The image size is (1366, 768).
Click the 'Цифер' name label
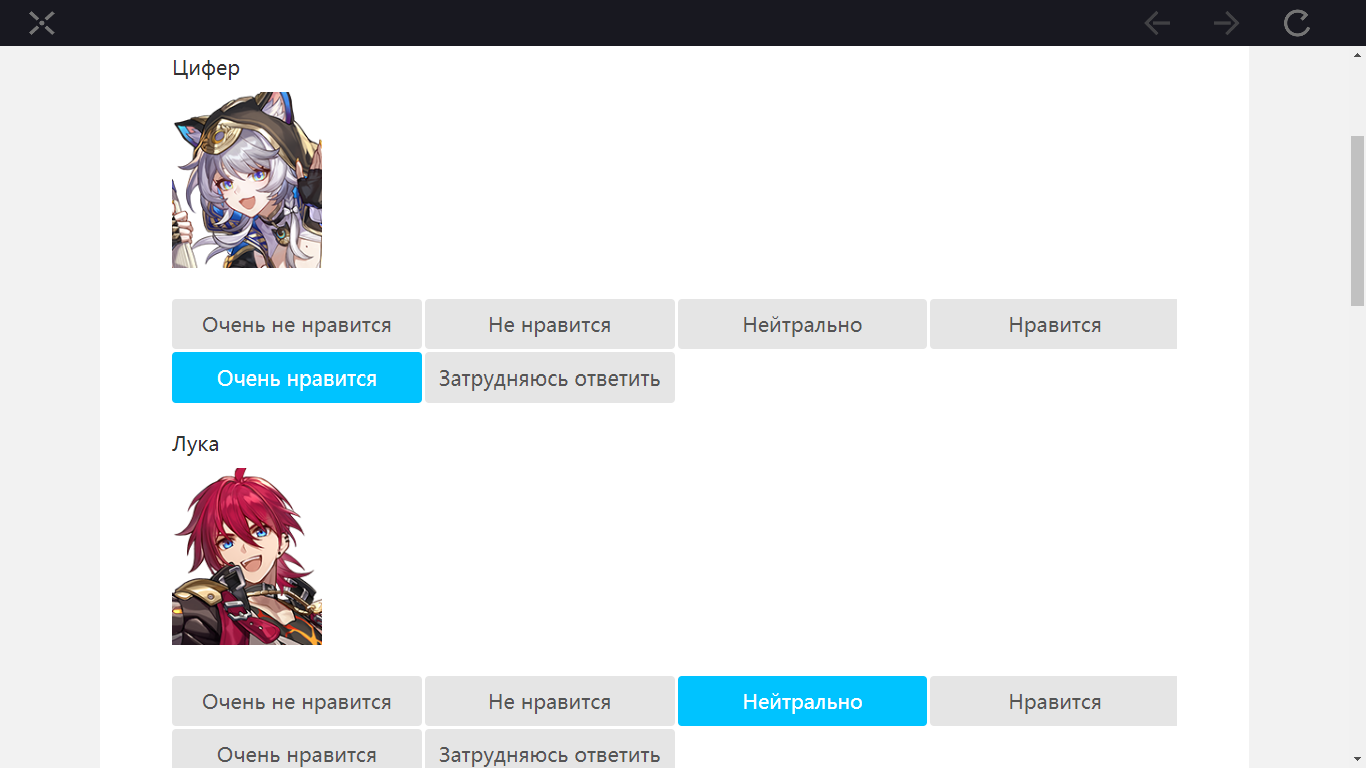point(206,68)
